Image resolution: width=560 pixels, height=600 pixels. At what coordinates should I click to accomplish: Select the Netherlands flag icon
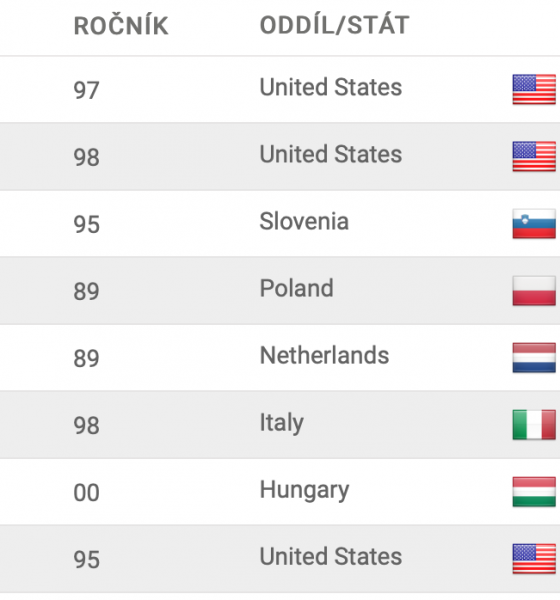534,357
